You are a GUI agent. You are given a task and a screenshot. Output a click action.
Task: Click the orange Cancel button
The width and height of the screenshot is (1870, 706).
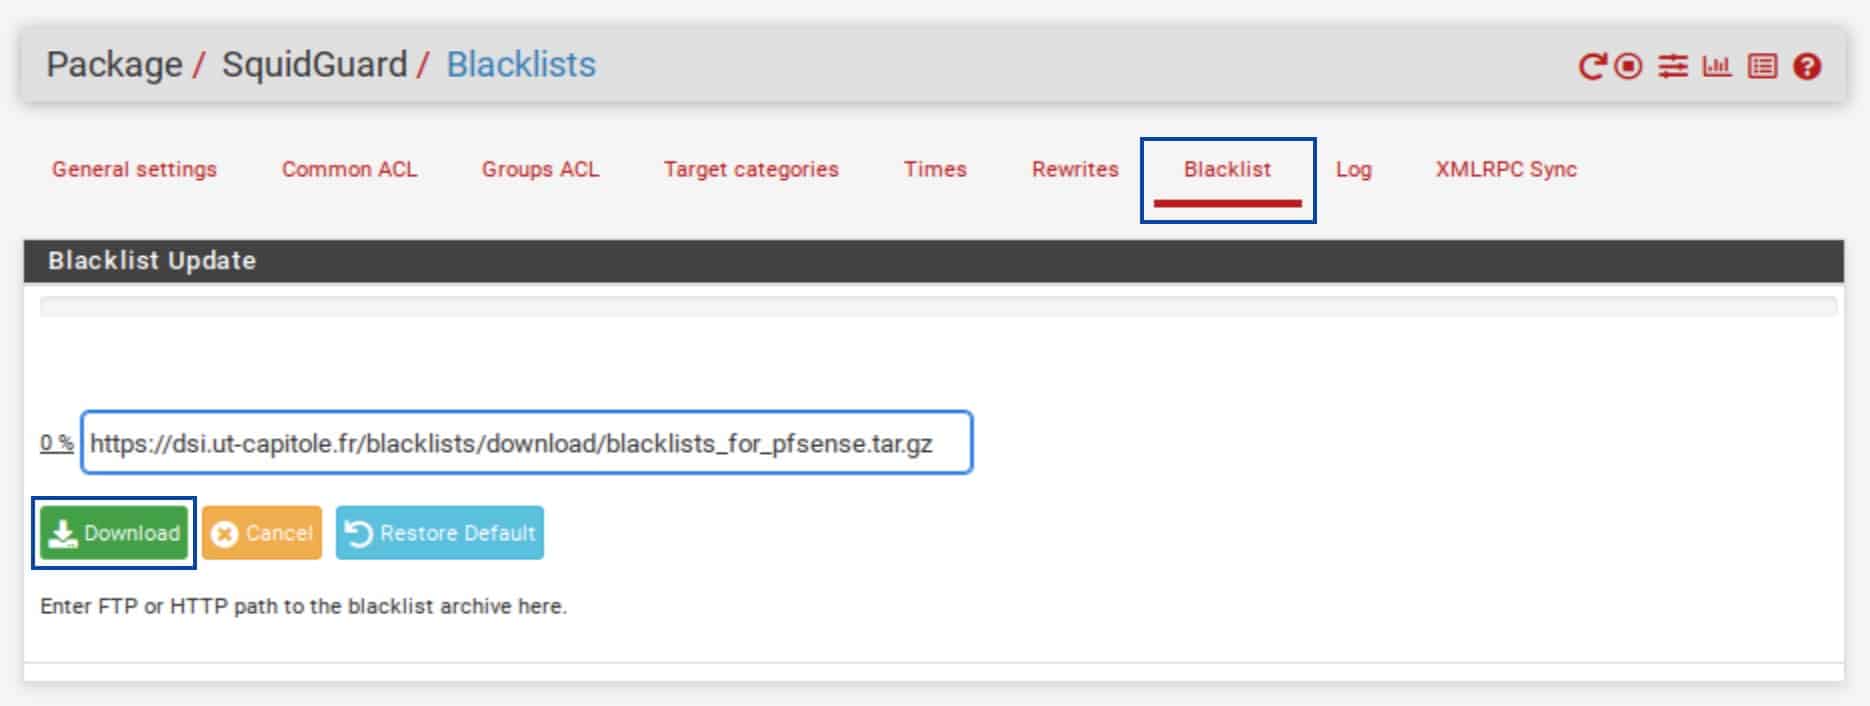[x=262, y=533]
